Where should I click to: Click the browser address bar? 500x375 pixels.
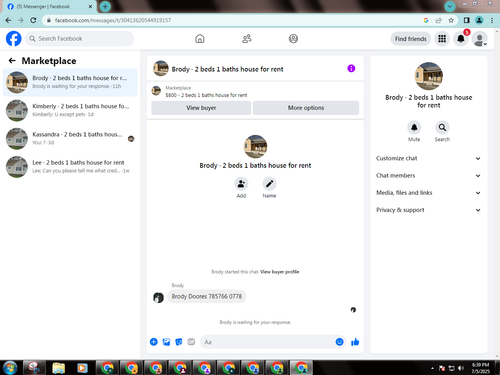point(233,20)
